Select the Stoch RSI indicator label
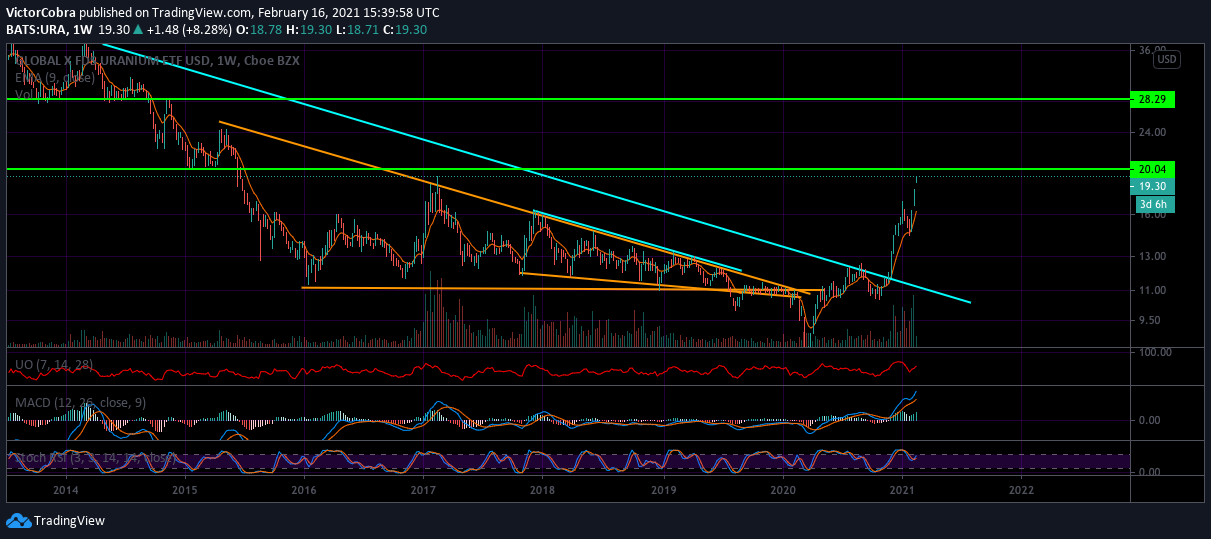Viewport: 1211px width, 539px height. (94, 459)
